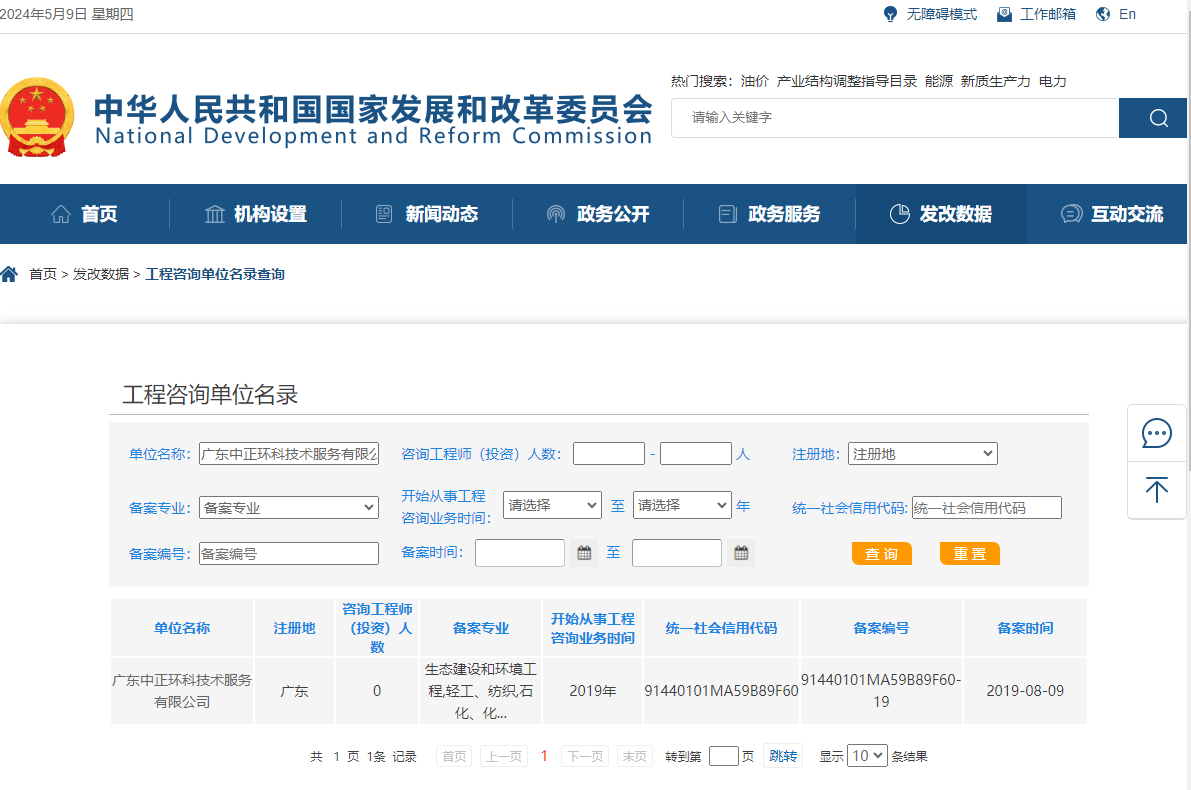Focus the 统一社会信用代码 input field
This screenshot has width=1191, height=790.
click(x=987, y=507)
